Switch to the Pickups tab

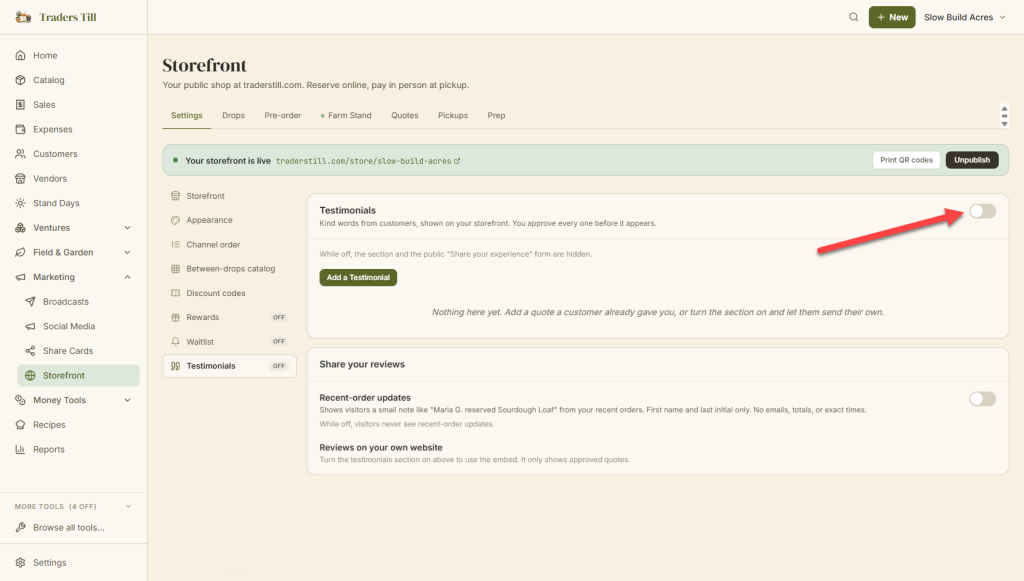pos(453,116)
